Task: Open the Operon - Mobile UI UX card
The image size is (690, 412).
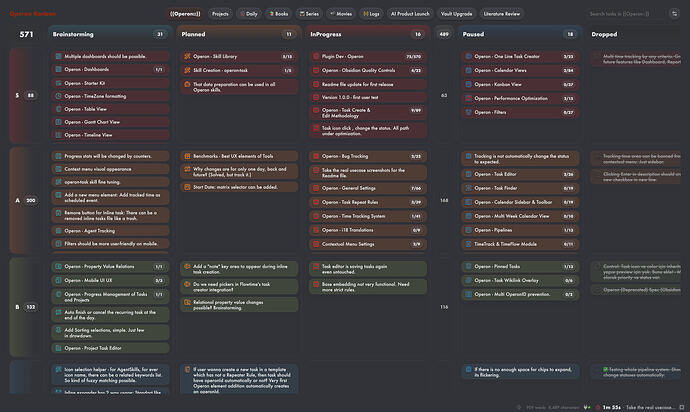Action: pyautogui.click(x=110, y=280)
